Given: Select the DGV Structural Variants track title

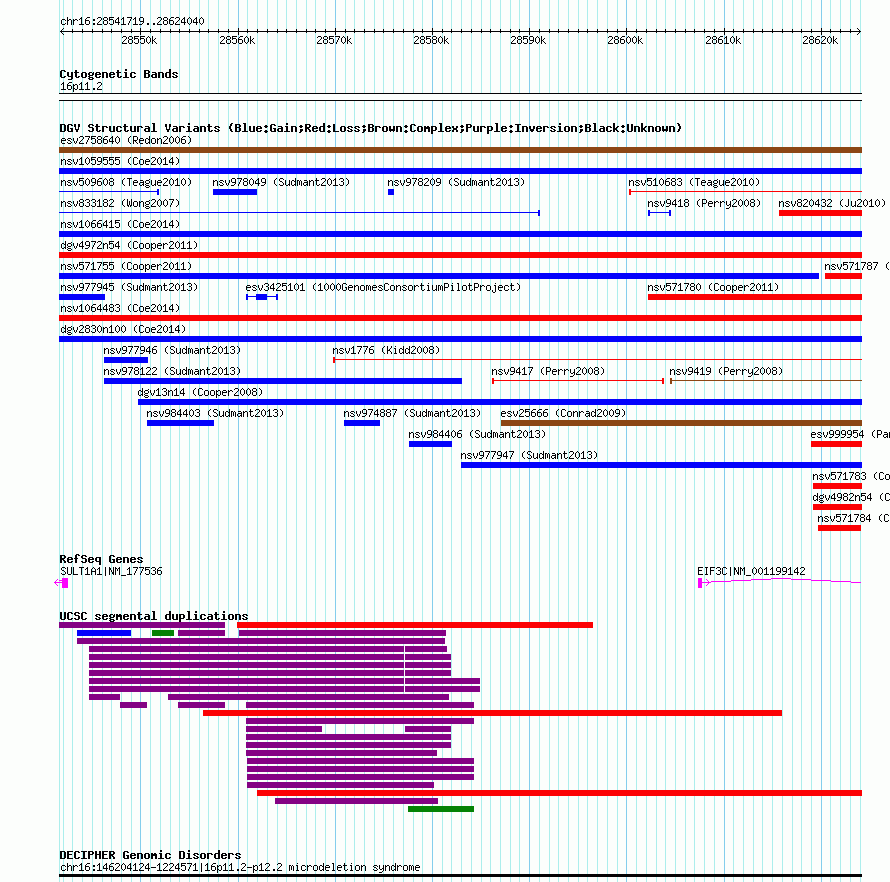Looking at the screenshot, I should click(x=371, y=128).
